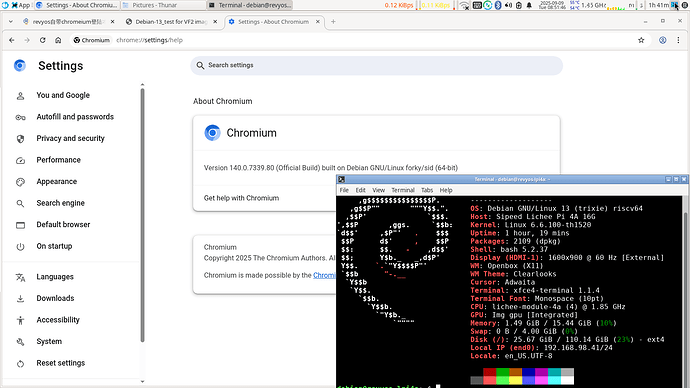Bookmark this page with the star icon
The image size is (690, 388).
[641, 40]
